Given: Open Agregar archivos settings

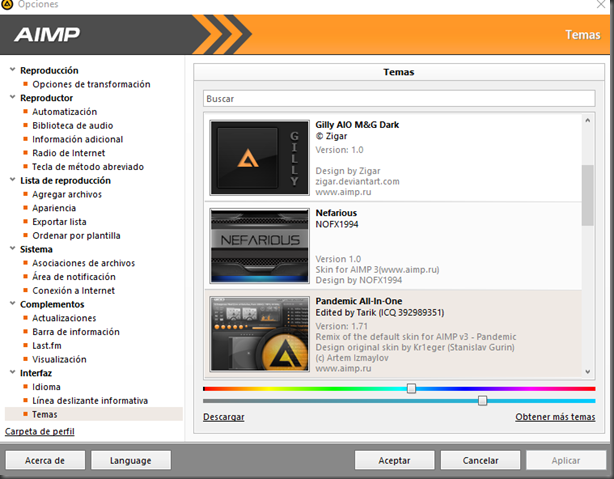Looking at the screenshot, I should click(67, 194).
